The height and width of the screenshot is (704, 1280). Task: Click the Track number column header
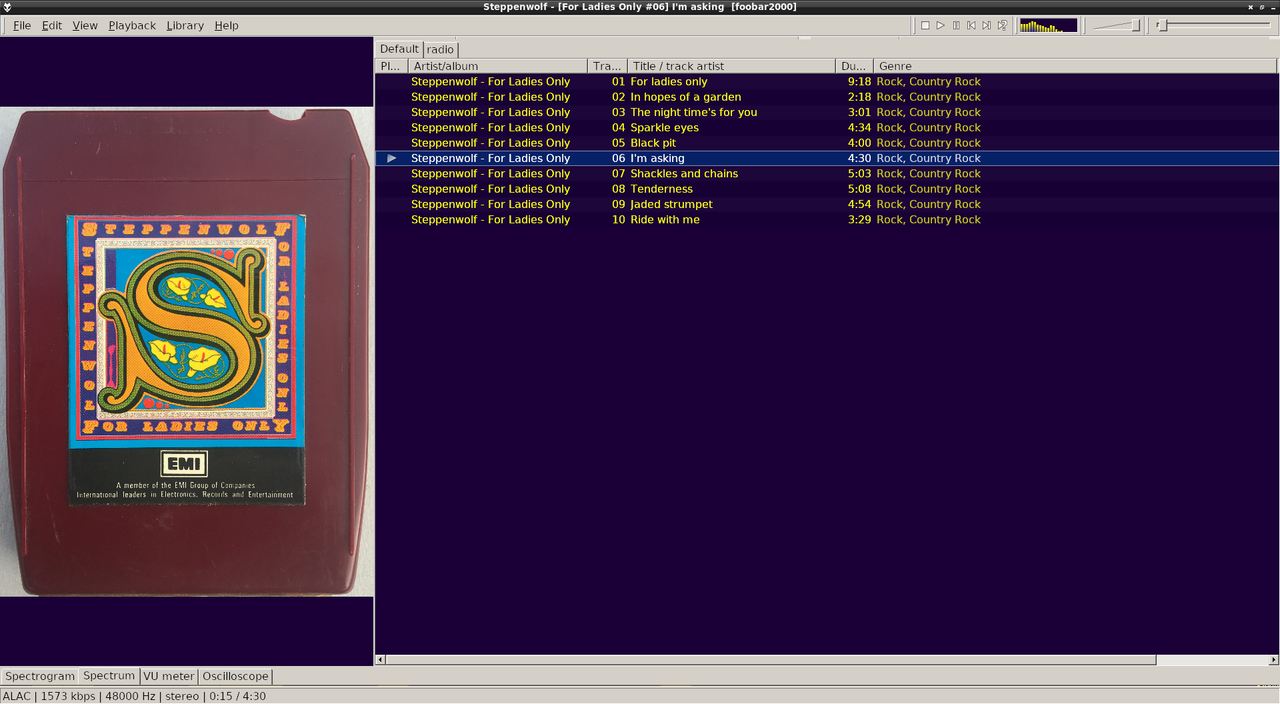tap(607, 66)
